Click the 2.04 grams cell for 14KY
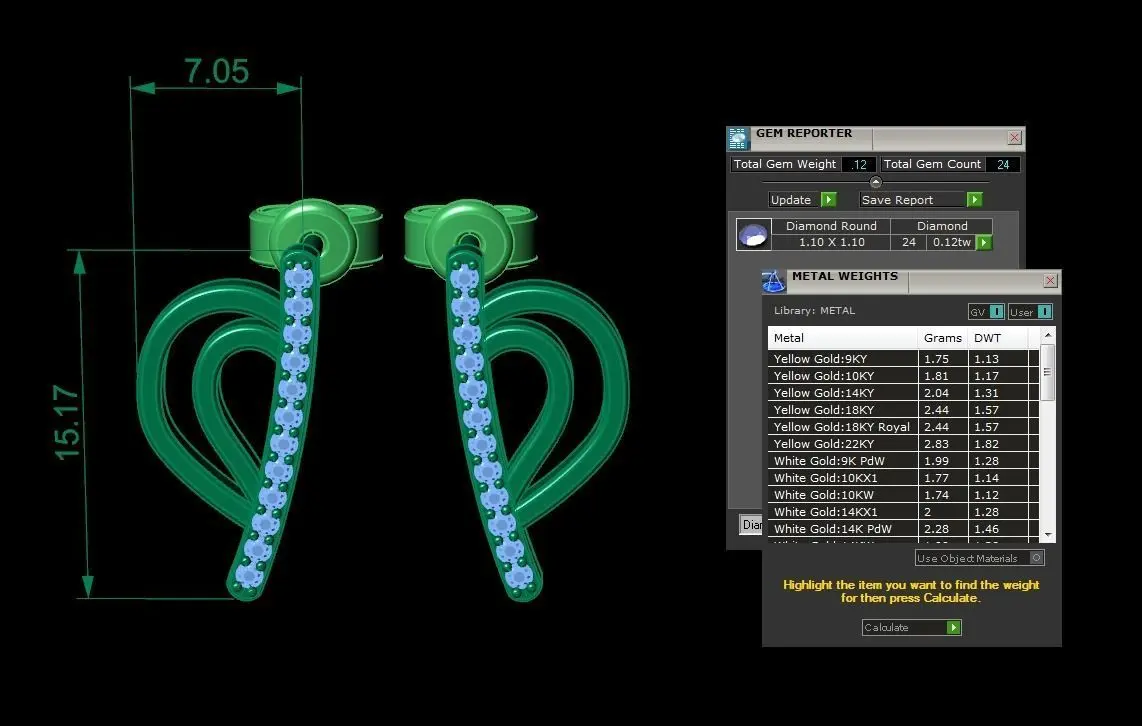Image resolution: width=1142 pixels, height=726 pixels. (943, 393)
